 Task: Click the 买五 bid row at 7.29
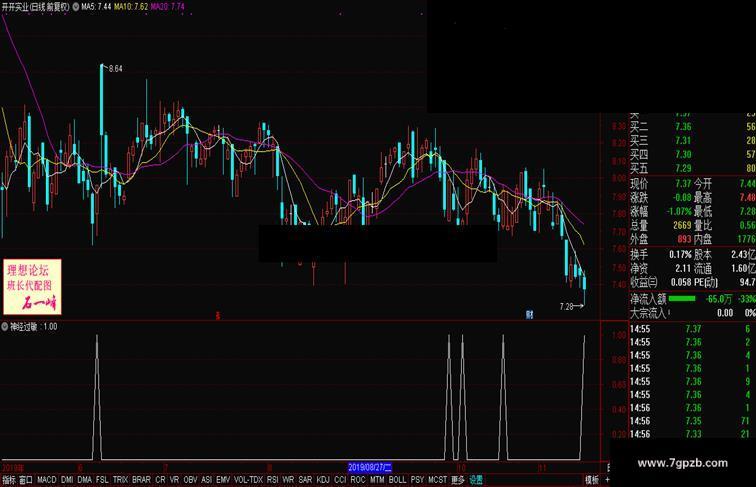692,168
